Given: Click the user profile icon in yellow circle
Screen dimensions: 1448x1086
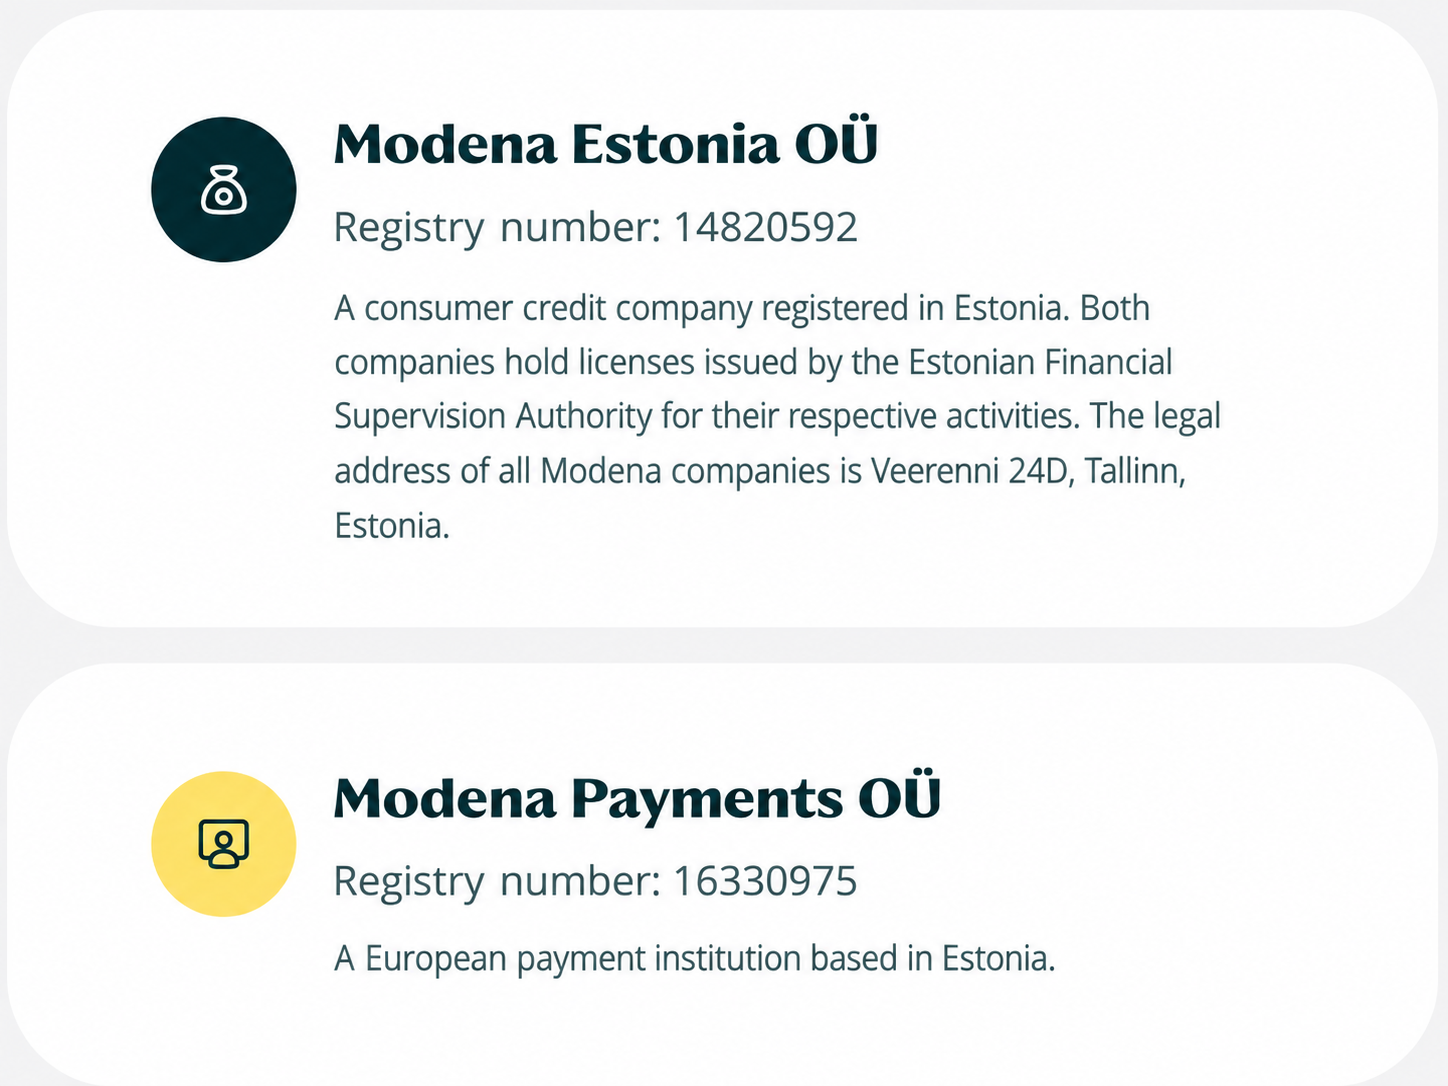Looking at the screenshot, I should [224, 844].
